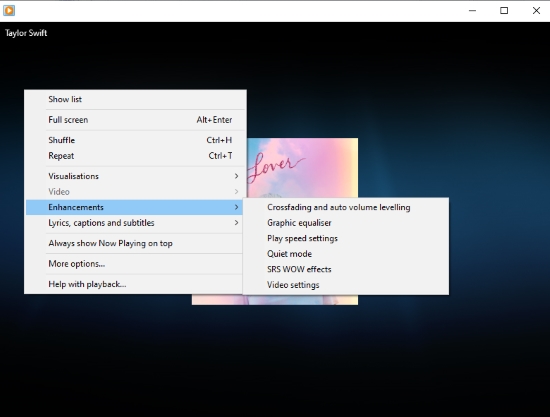Click the Lover album art thumbnail

click(x=302, y=168)
